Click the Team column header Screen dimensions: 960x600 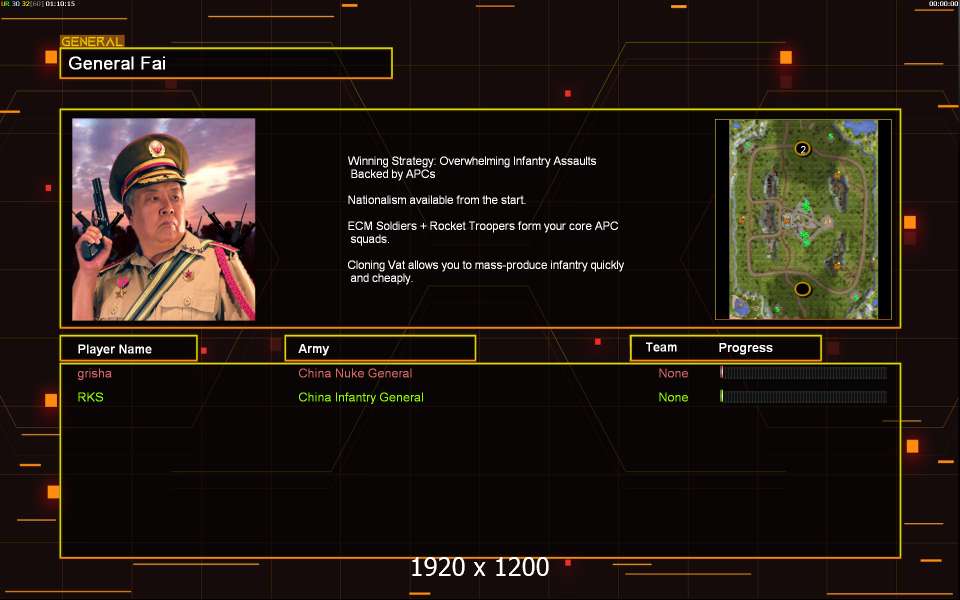[661, 347]
